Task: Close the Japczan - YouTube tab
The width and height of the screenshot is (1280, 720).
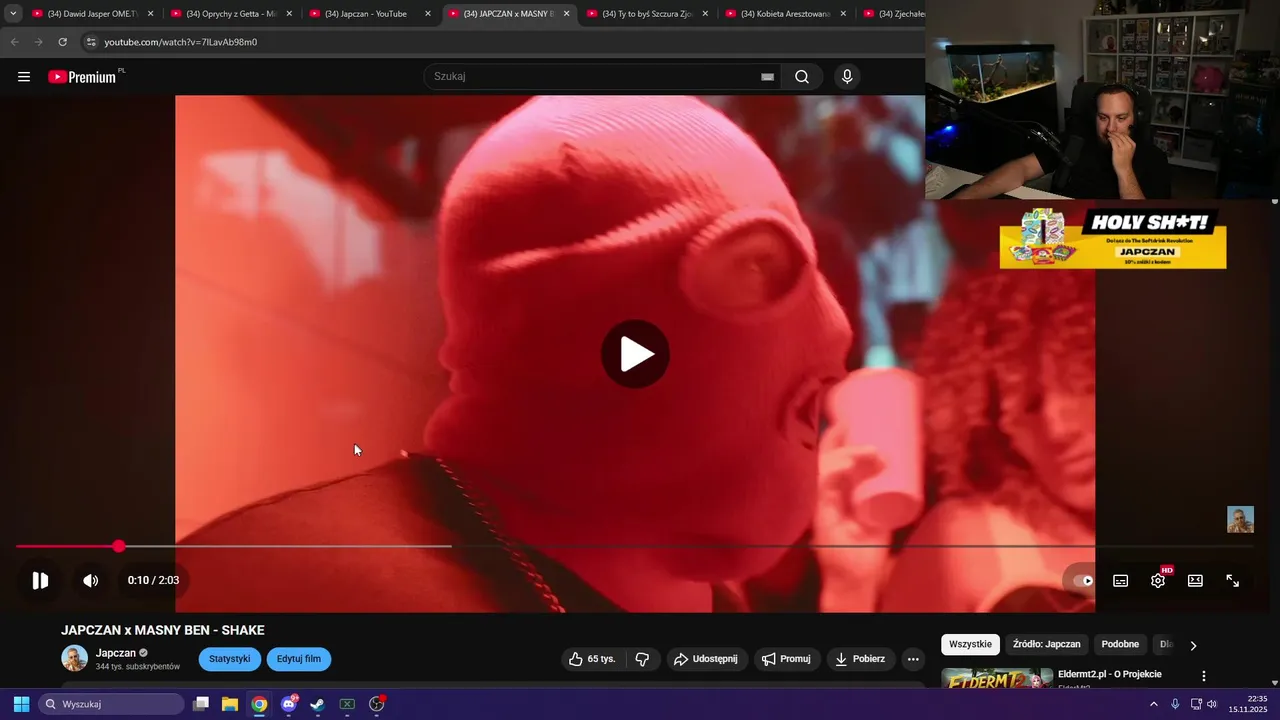Action: click(x=428, y=14)
